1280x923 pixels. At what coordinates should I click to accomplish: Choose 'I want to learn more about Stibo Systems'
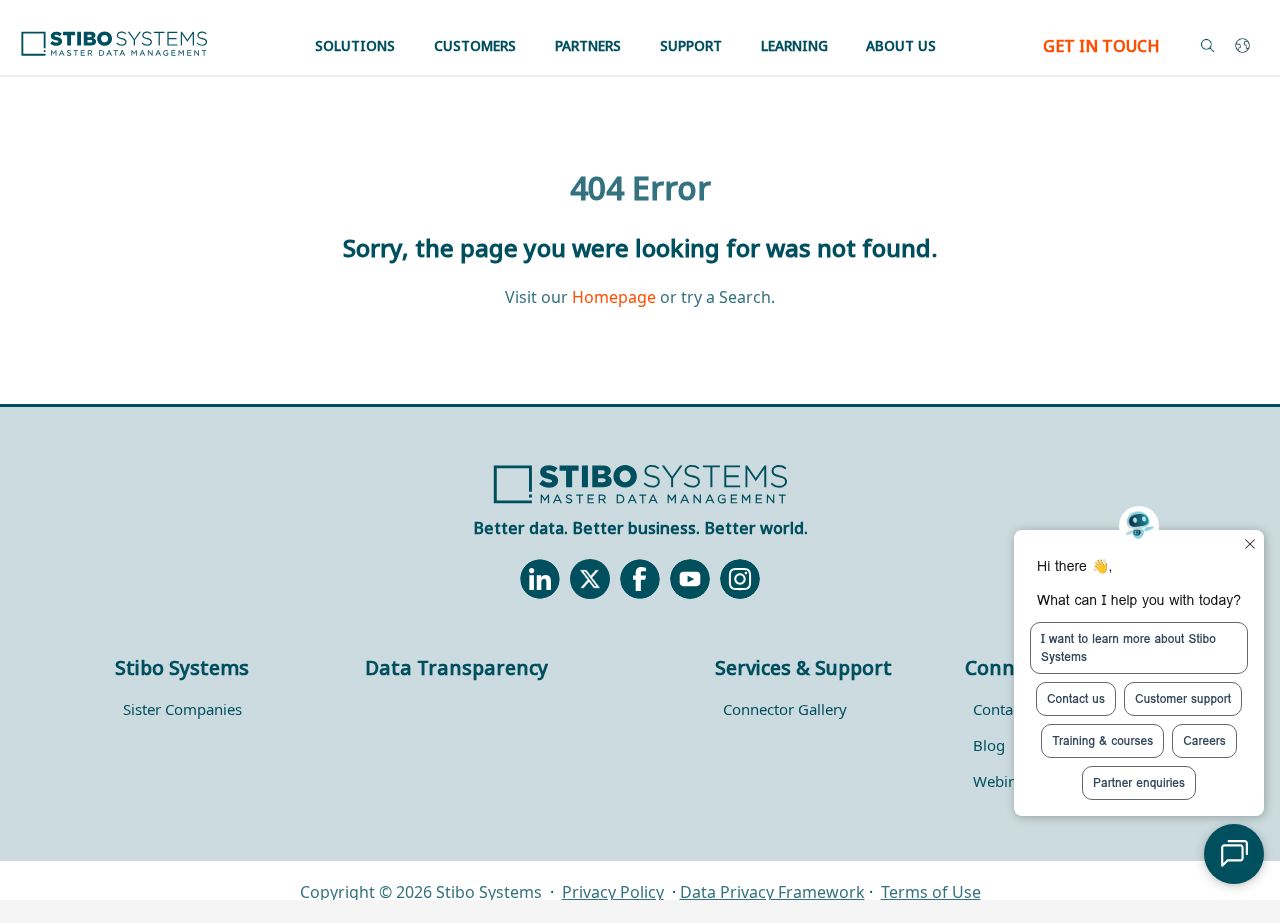point(1139,648)
